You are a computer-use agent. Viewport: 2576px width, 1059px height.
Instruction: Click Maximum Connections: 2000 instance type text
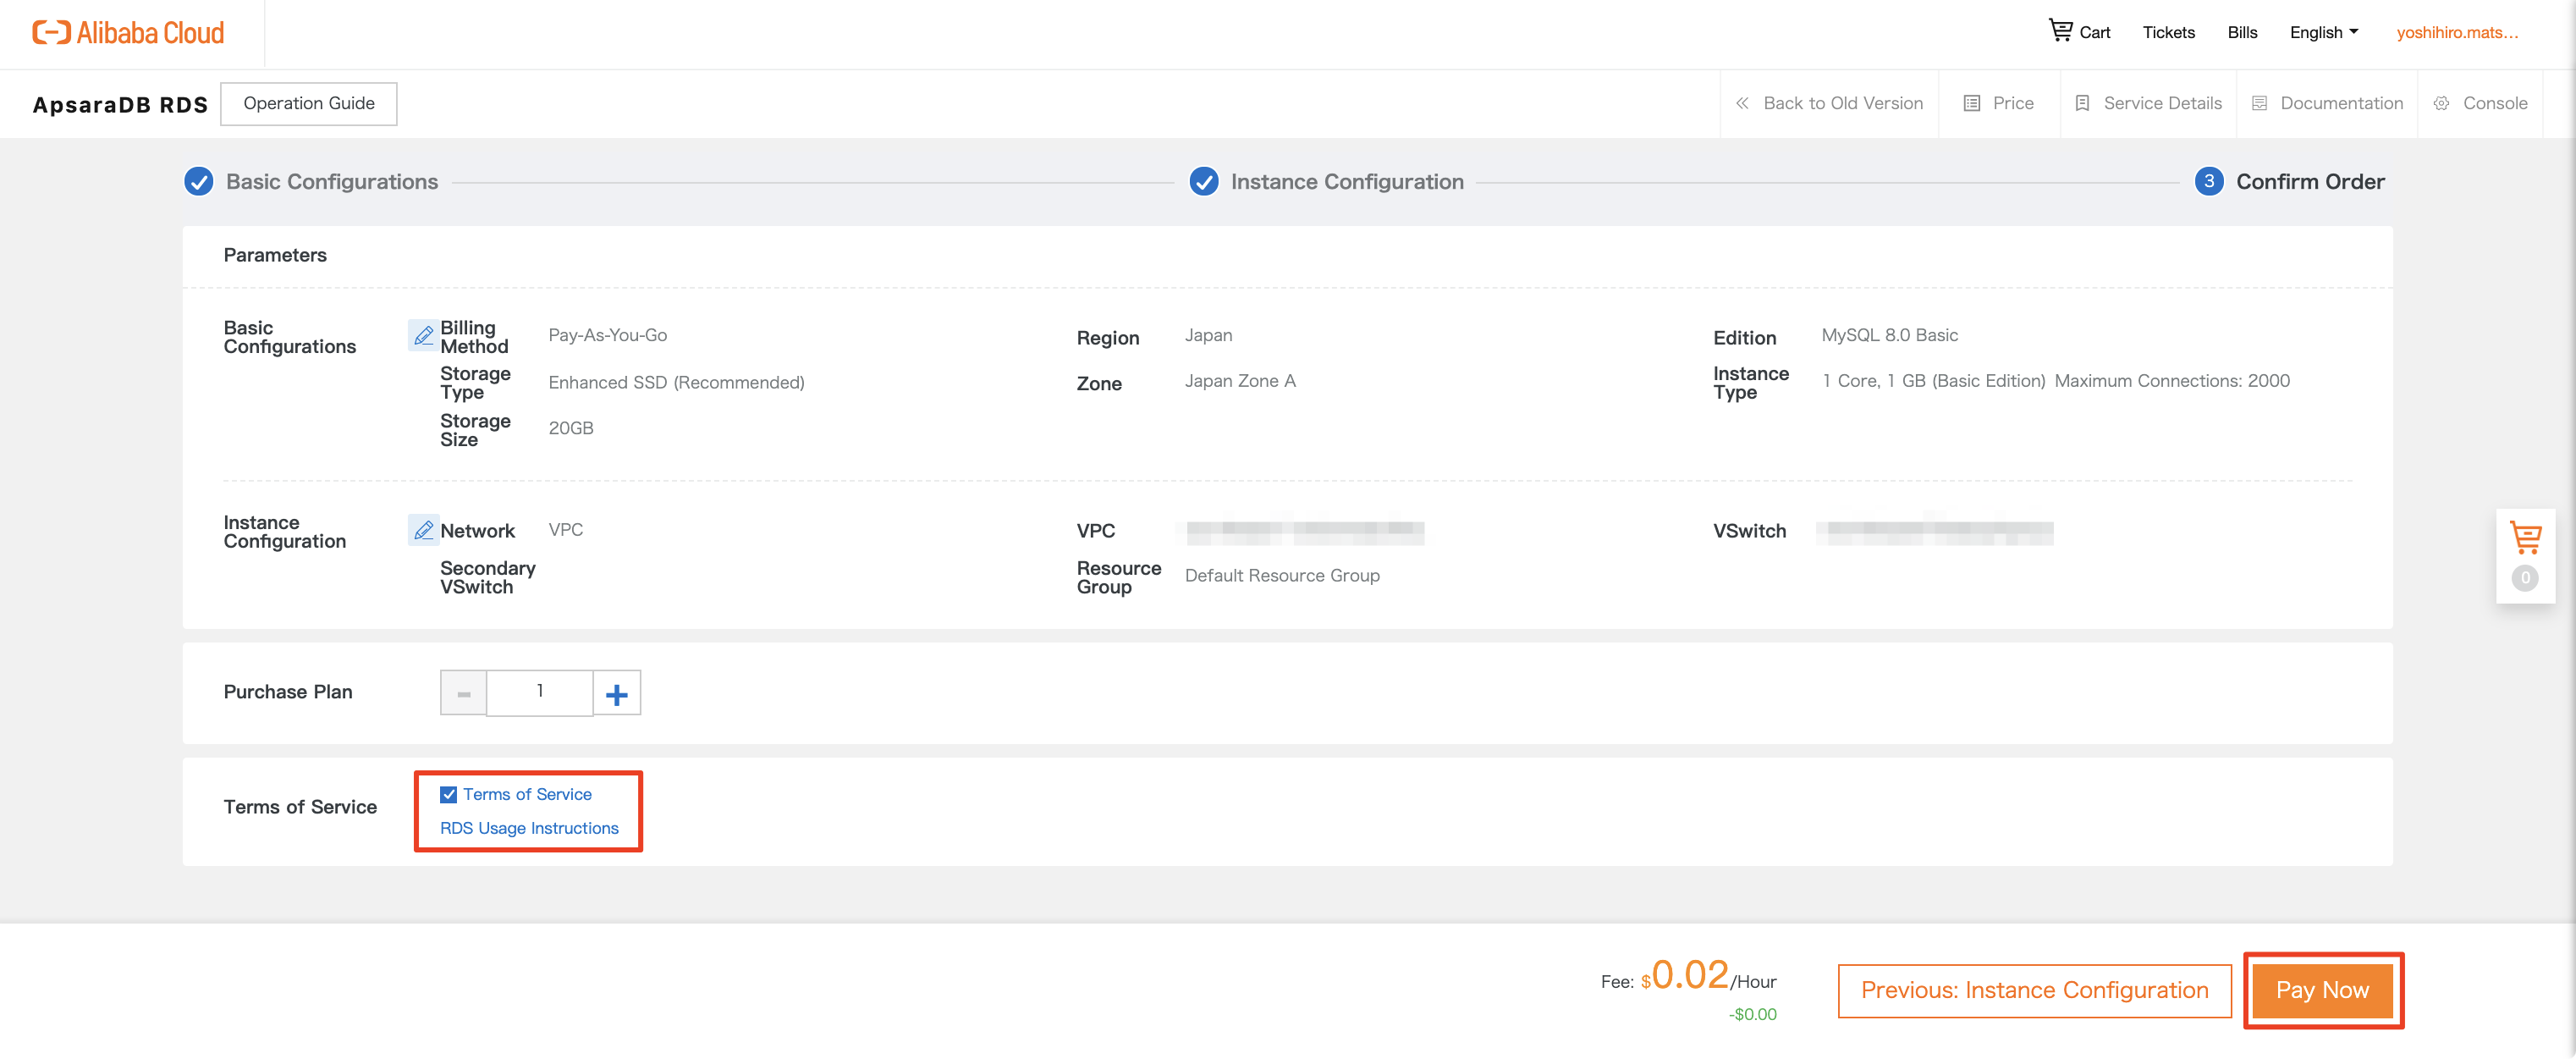point(2171,381)
